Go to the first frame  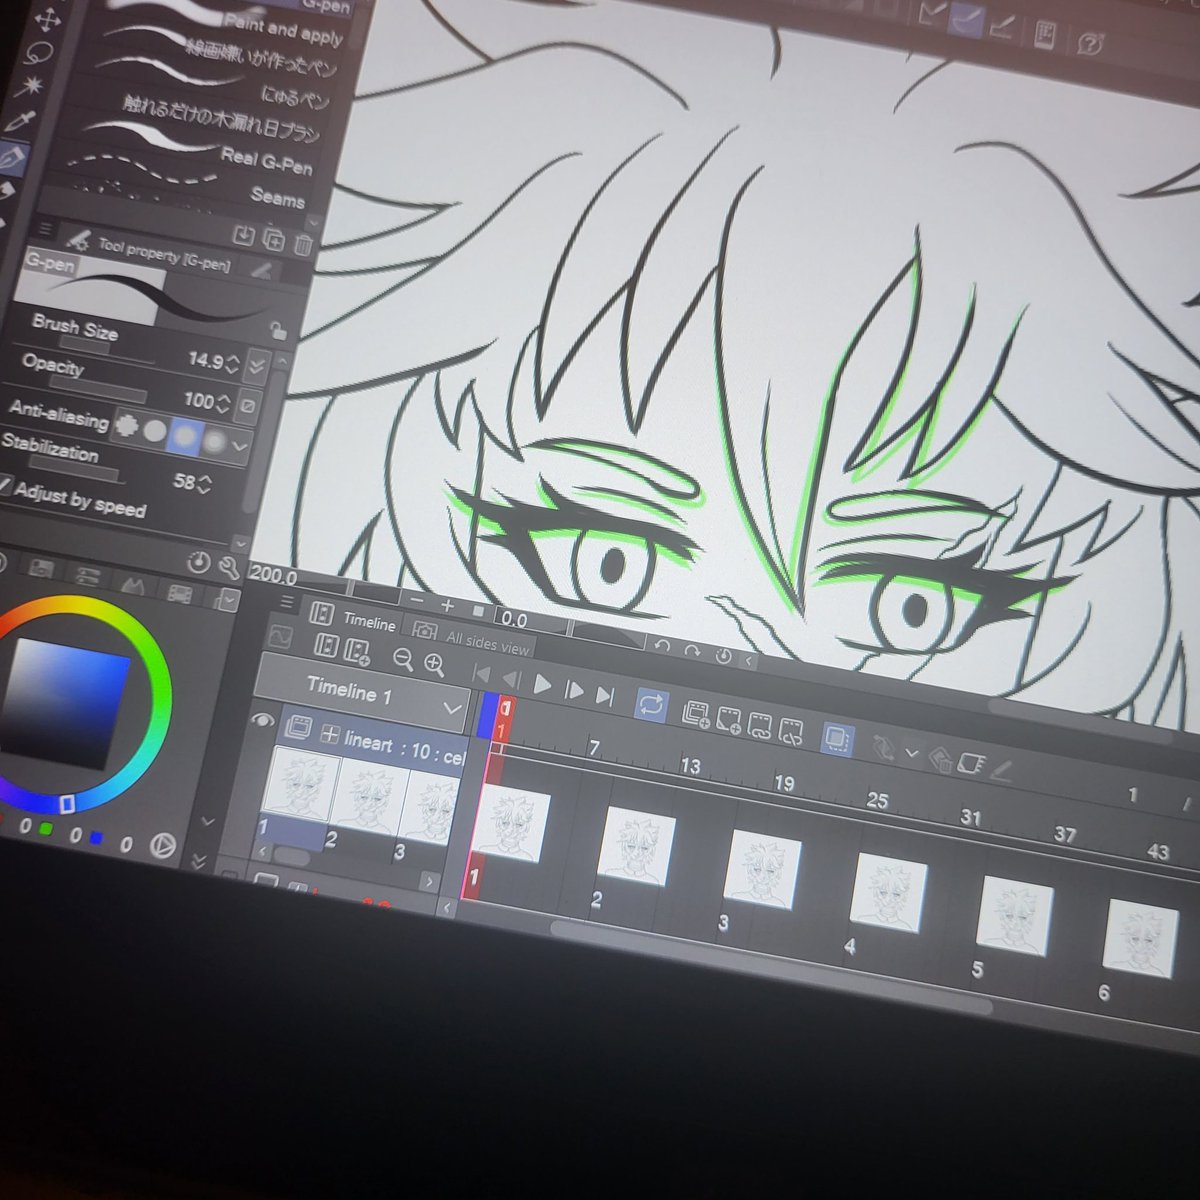click(480, 673)
